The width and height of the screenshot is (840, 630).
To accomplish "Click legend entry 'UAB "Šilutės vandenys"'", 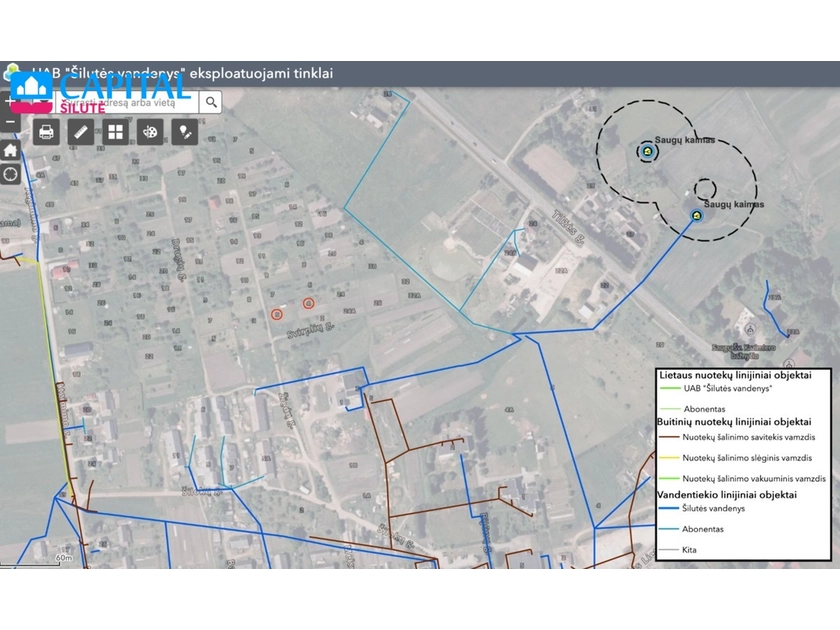I will point(728,388).
